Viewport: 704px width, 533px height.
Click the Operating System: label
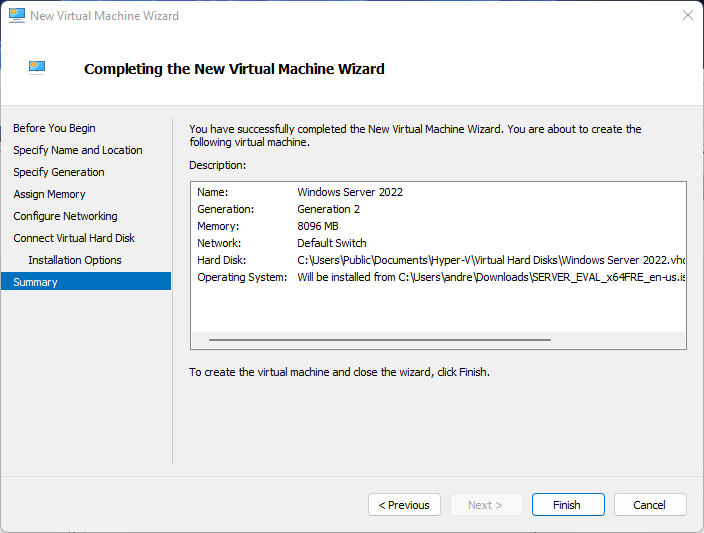click(x=242, y=278)
